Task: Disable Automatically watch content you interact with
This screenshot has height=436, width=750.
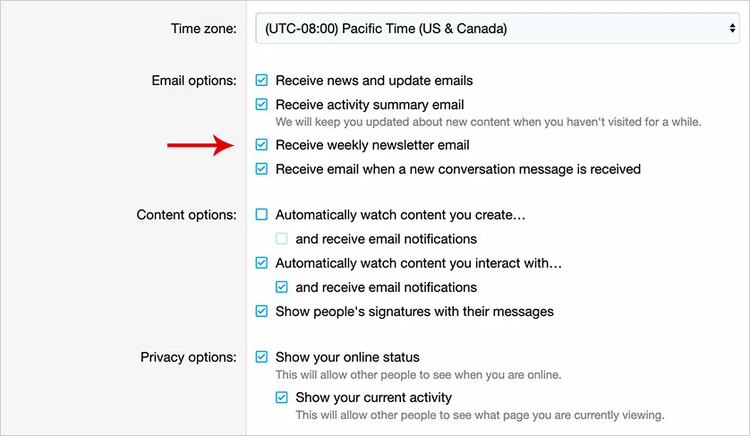Action: tap(262, 263)
